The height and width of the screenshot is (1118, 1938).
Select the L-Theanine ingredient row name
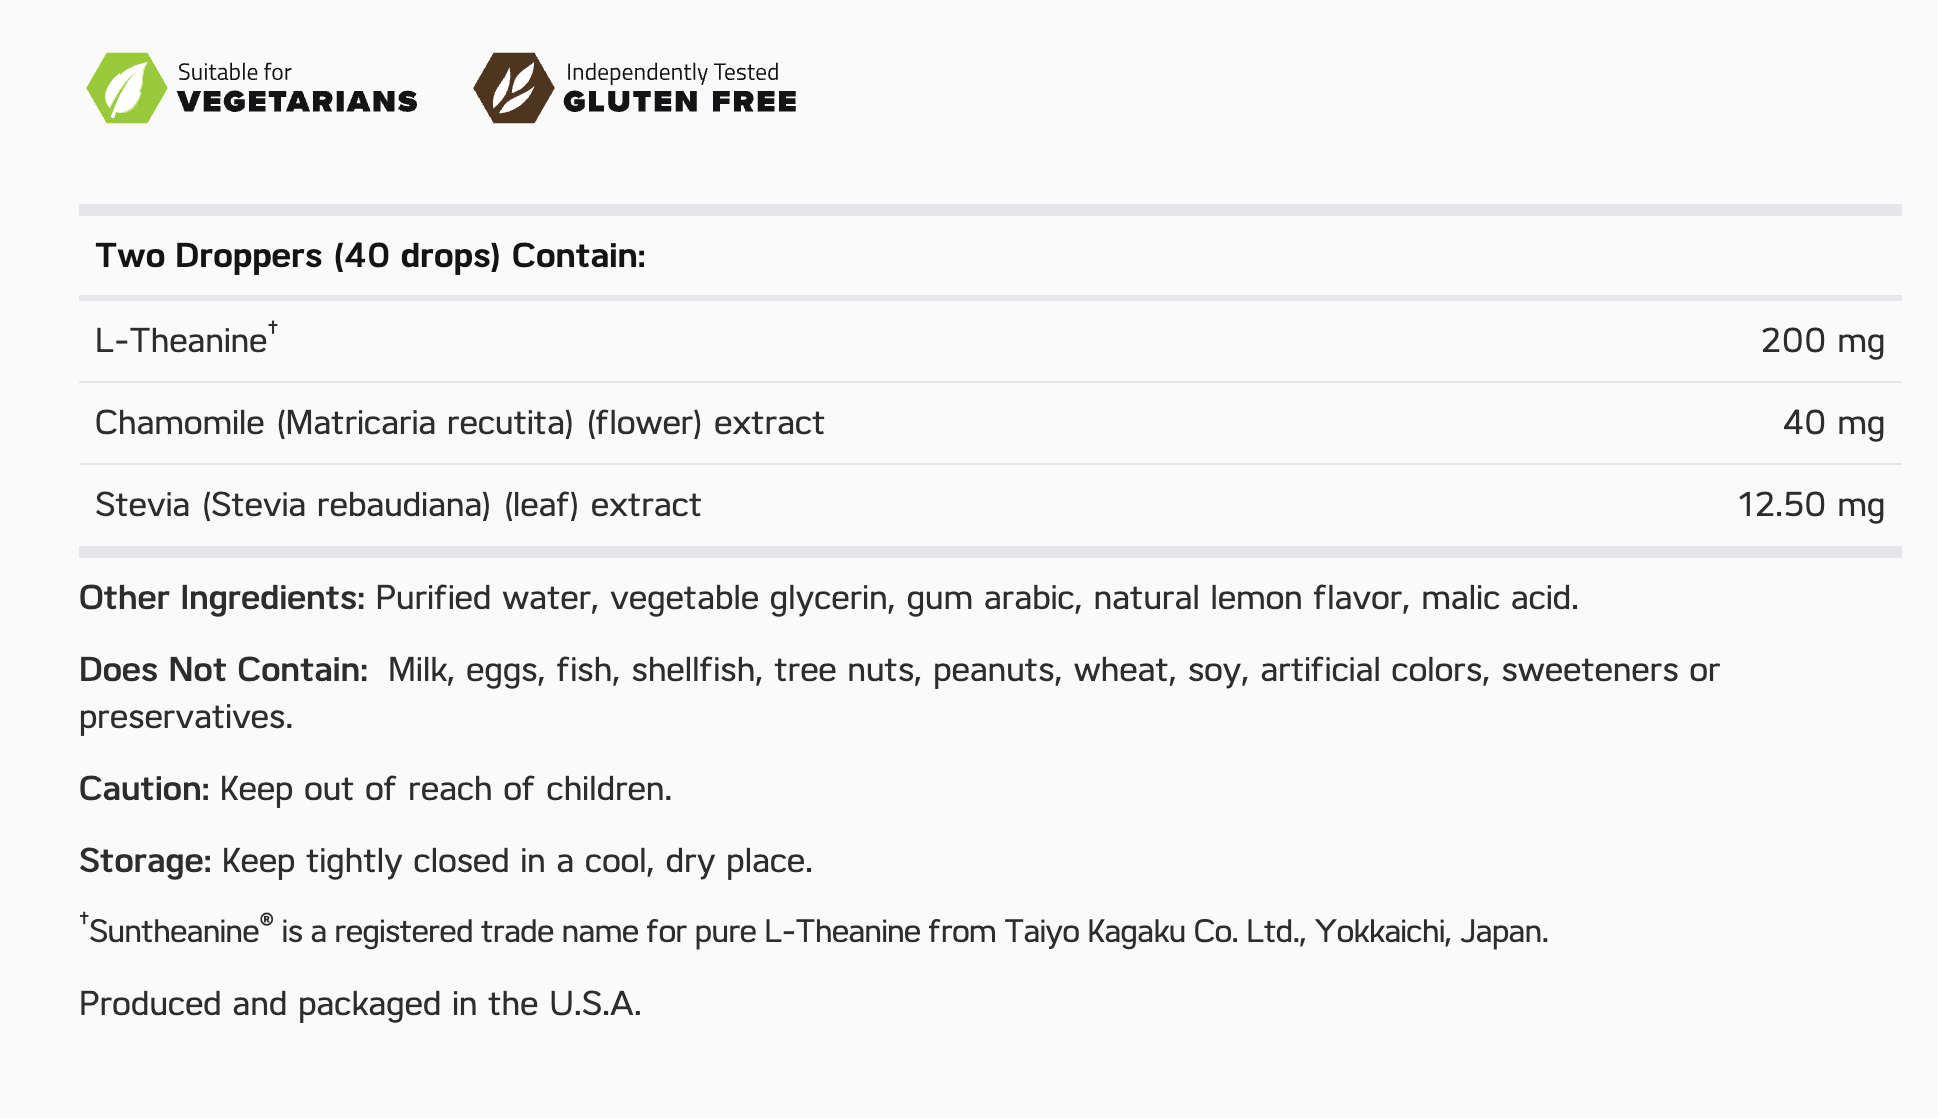tap(180, 341)
